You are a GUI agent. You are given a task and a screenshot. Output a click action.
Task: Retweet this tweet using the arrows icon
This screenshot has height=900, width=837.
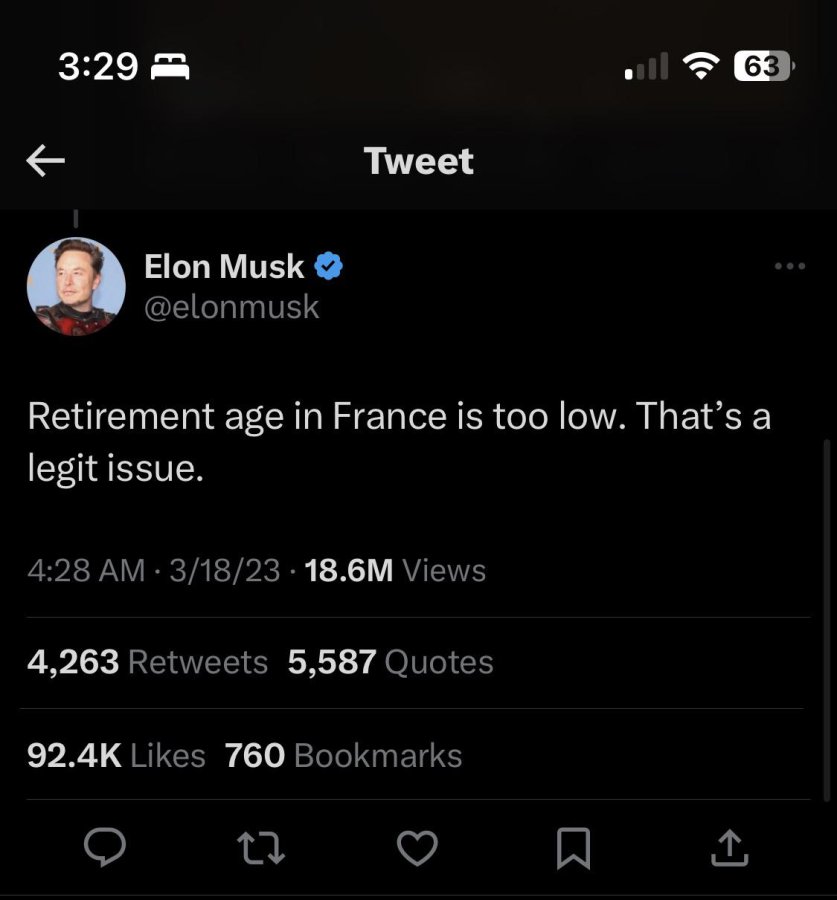tap(262, 848)
